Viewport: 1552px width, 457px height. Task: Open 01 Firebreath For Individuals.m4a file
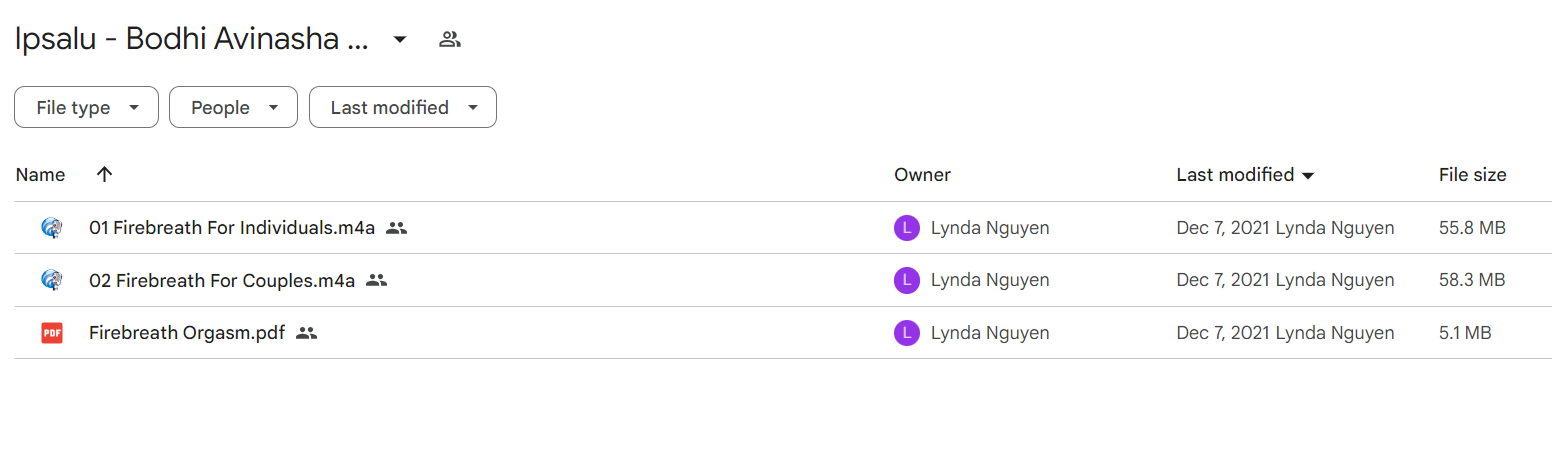pyautogui.click(x=232, y=228)
